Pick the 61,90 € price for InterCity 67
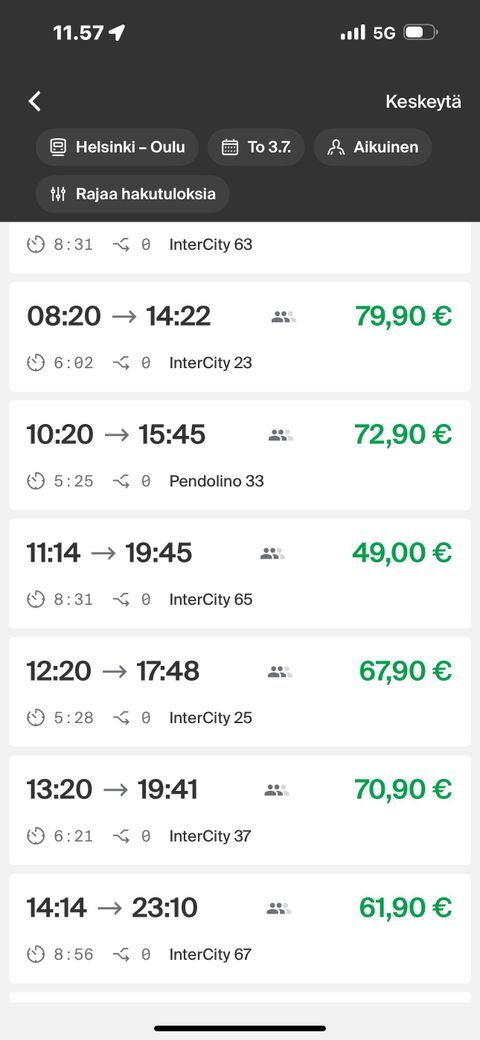 [405, 907]
